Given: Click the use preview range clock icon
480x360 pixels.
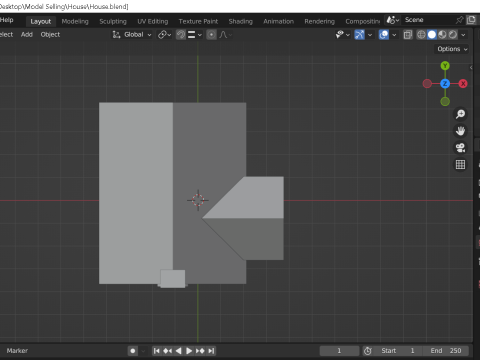Looking at the screenshot, I should click(368, 351).
